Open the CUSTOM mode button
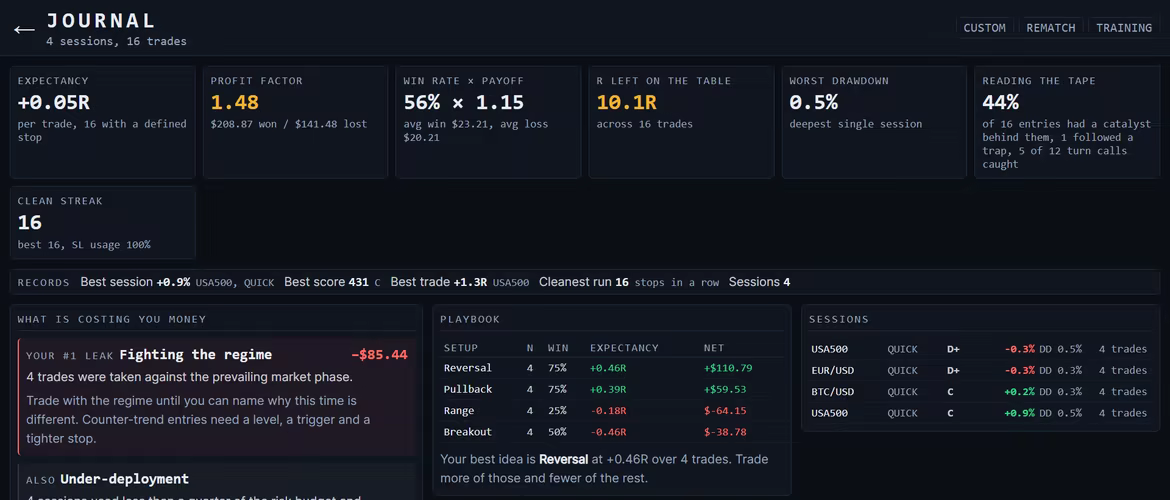Screen dimensions: 1170x500 [x=984, y=28]
